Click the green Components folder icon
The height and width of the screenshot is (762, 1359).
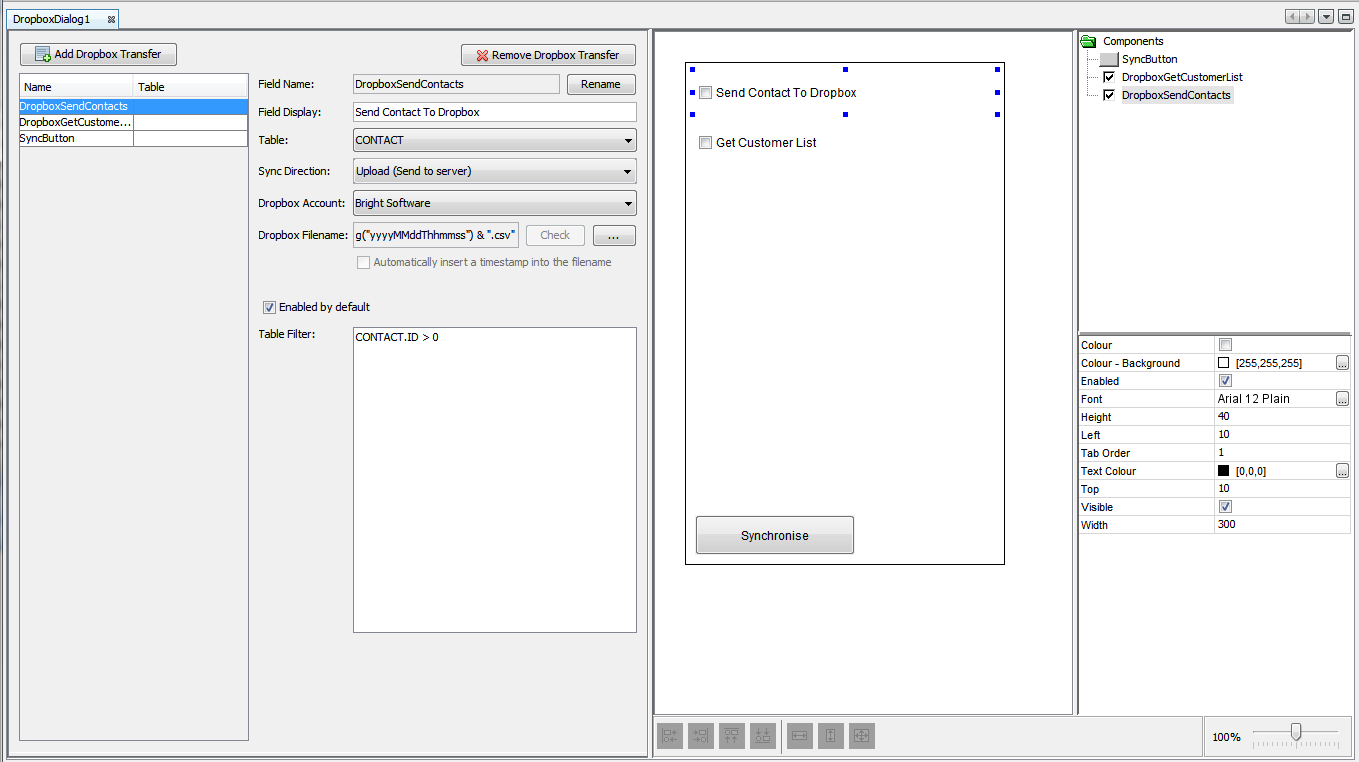1089,41
